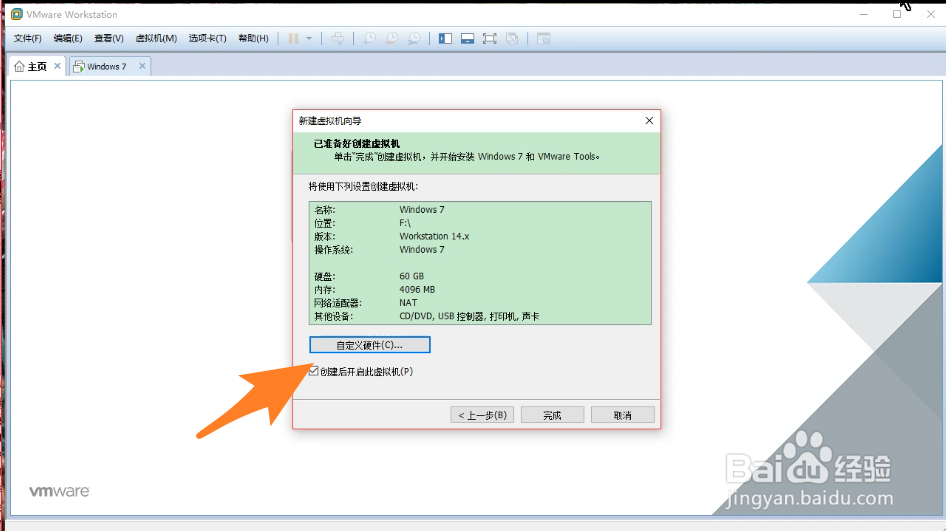The image size is (946, 531).
Task: Click the home icon on 主页 tab
Action: (19, 66)
